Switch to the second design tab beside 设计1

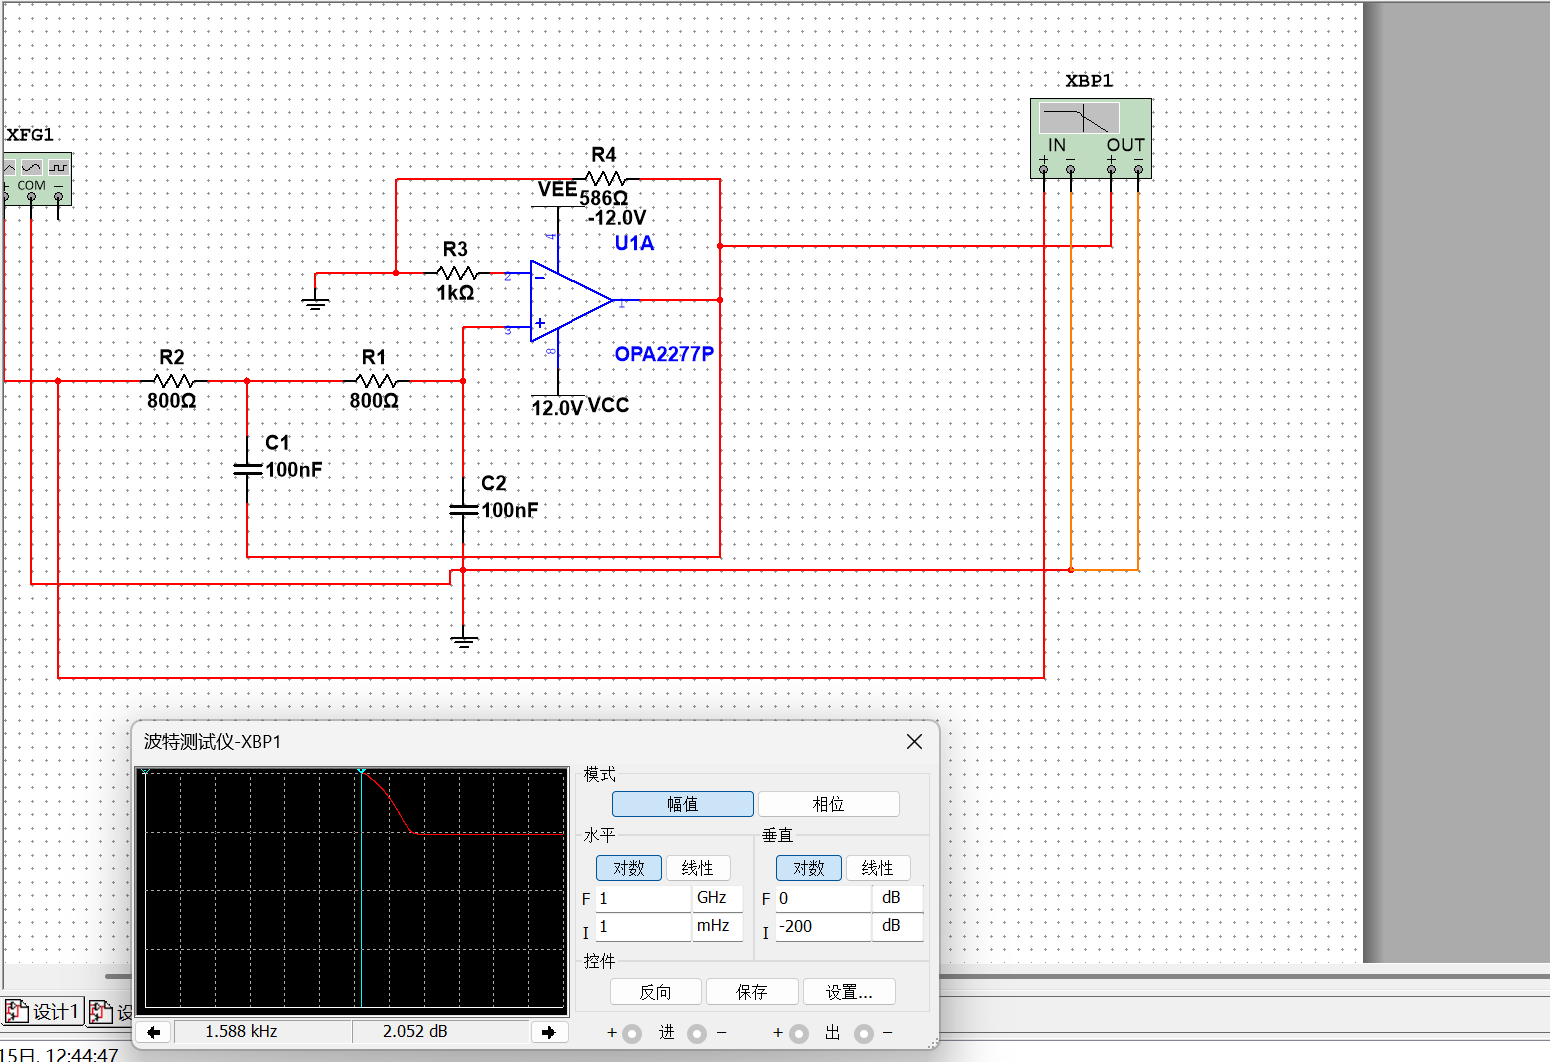click(110, 1011)
